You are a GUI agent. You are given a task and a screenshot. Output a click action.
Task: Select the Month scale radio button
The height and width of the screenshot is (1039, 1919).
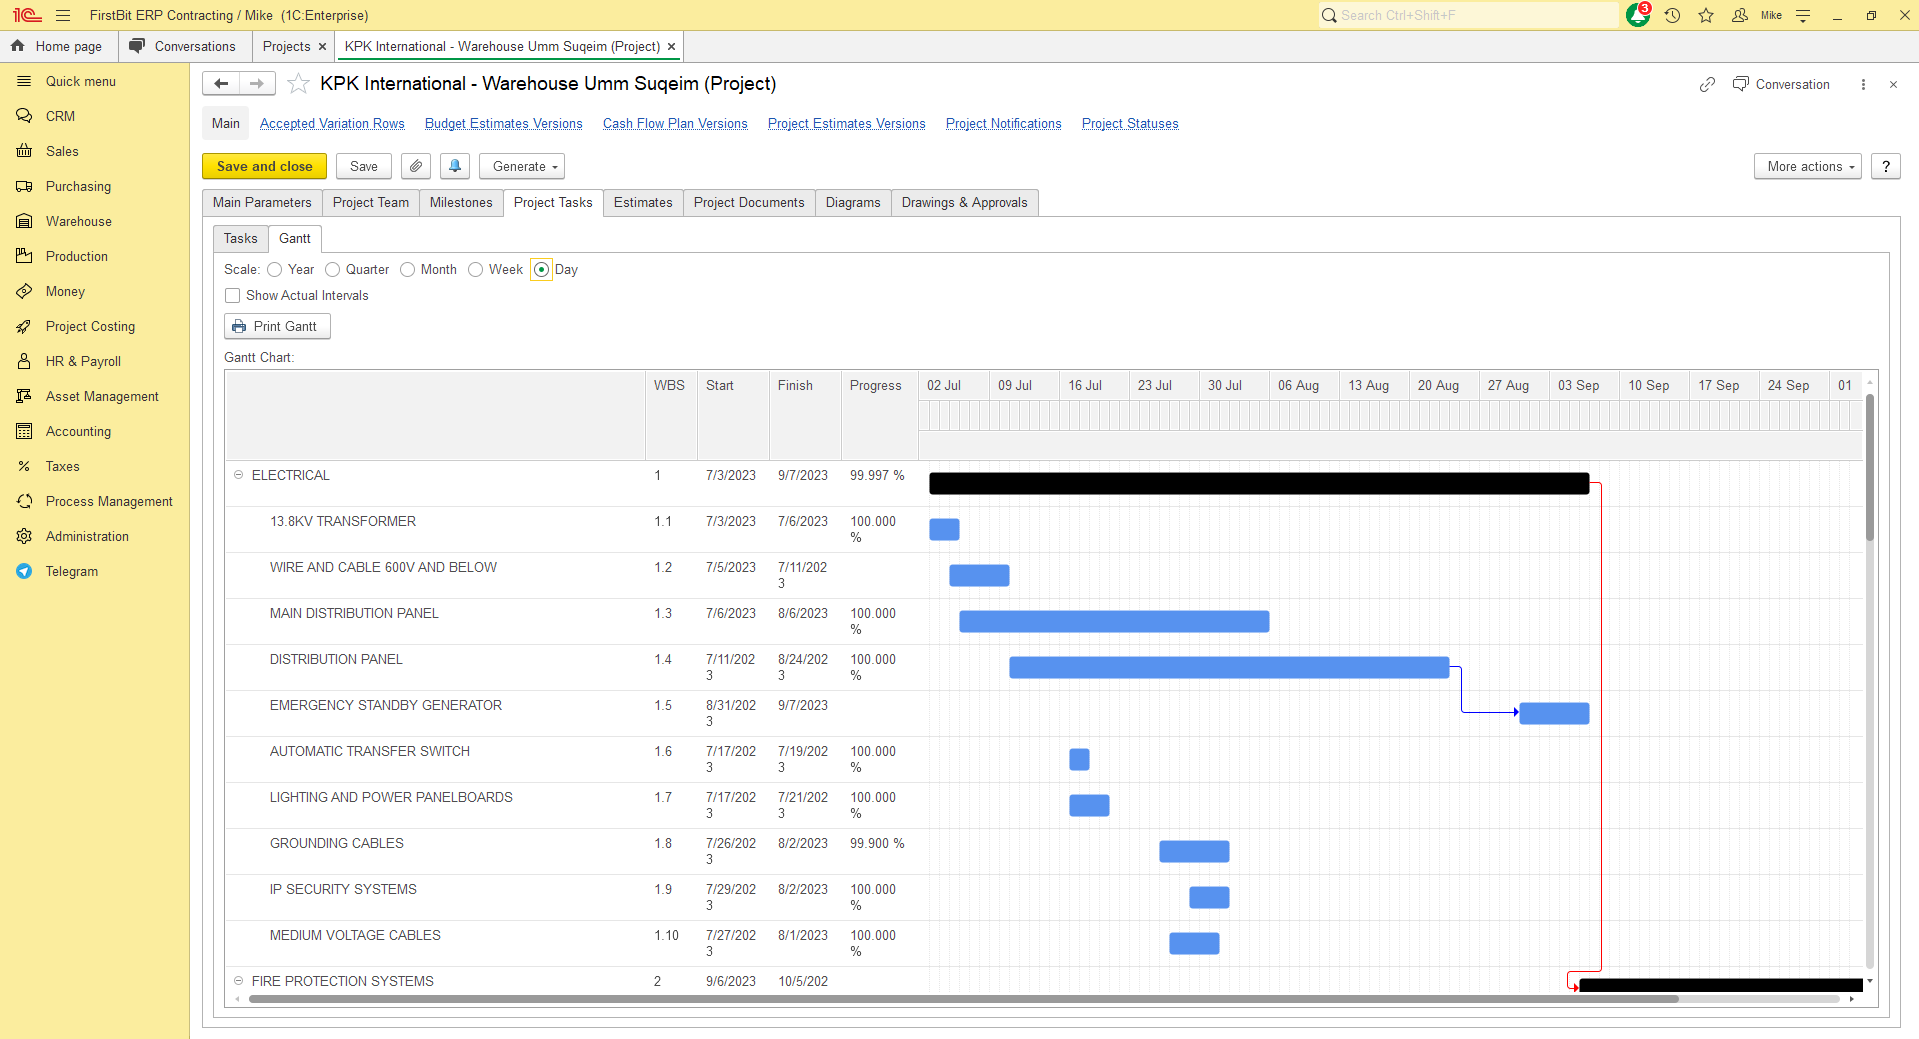408,270
